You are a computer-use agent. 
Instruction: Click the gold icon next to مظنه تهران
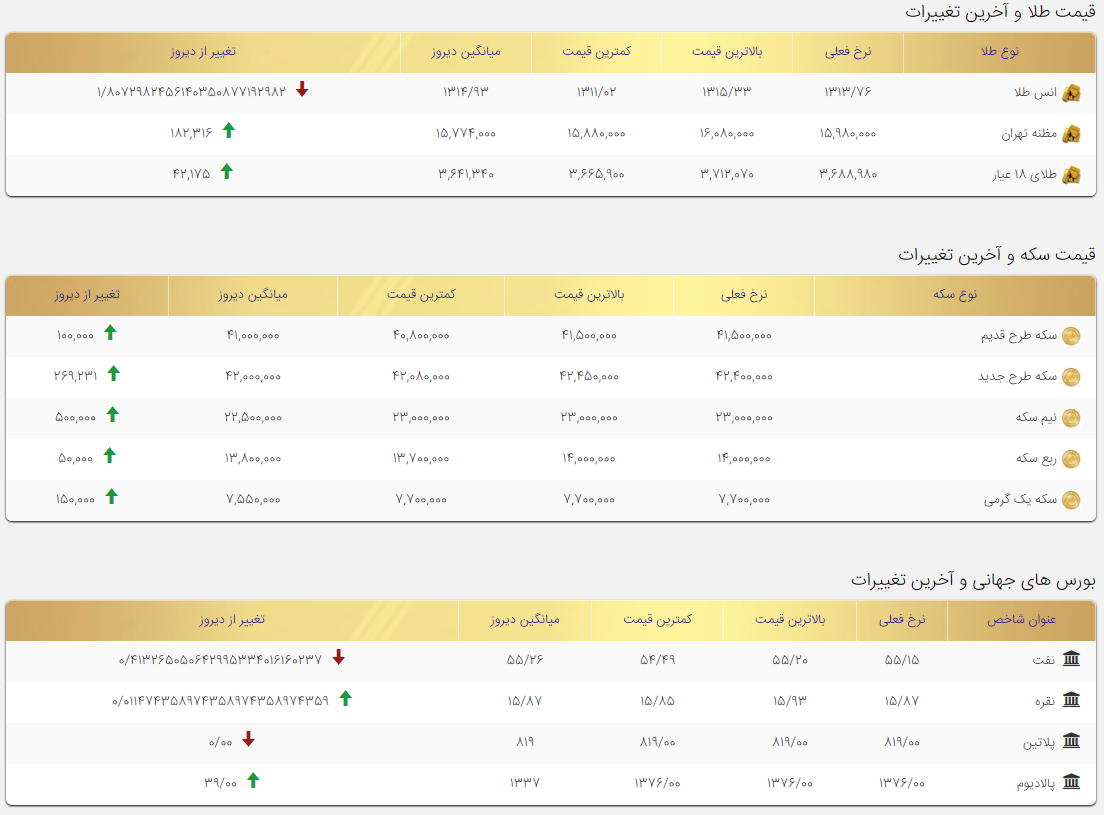pos(1071,134)
